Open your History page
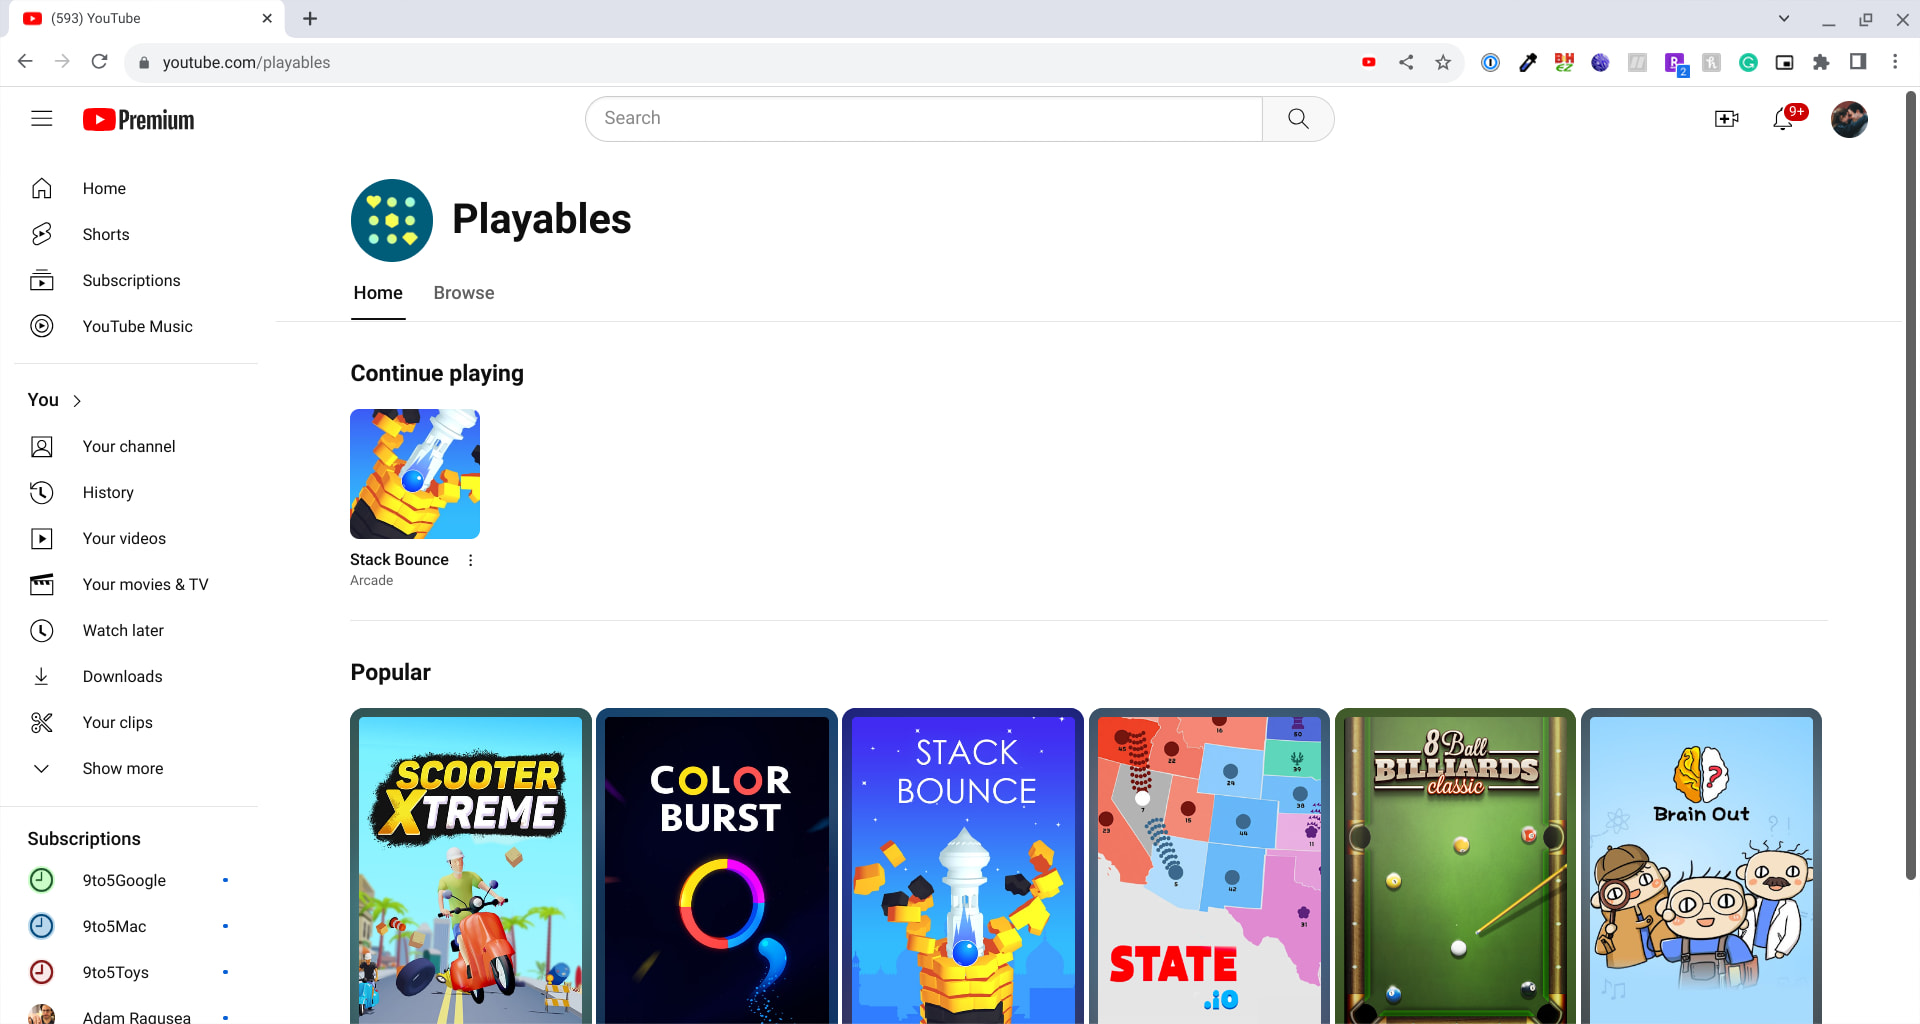Image resolution: width=1920 pixels, height=1024 pixels. tap(107, 492)
